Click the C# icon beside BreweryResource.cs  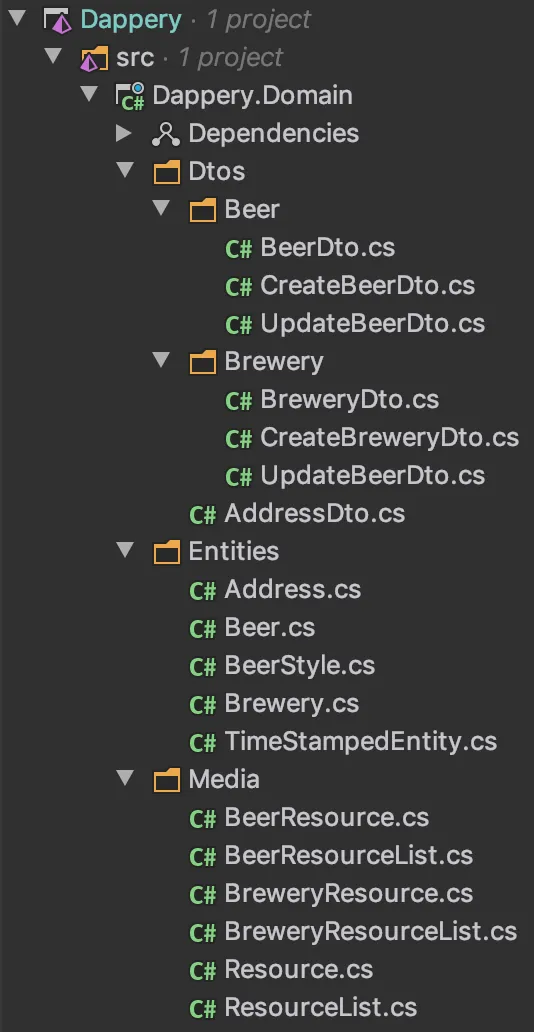(x=202, y=894)
